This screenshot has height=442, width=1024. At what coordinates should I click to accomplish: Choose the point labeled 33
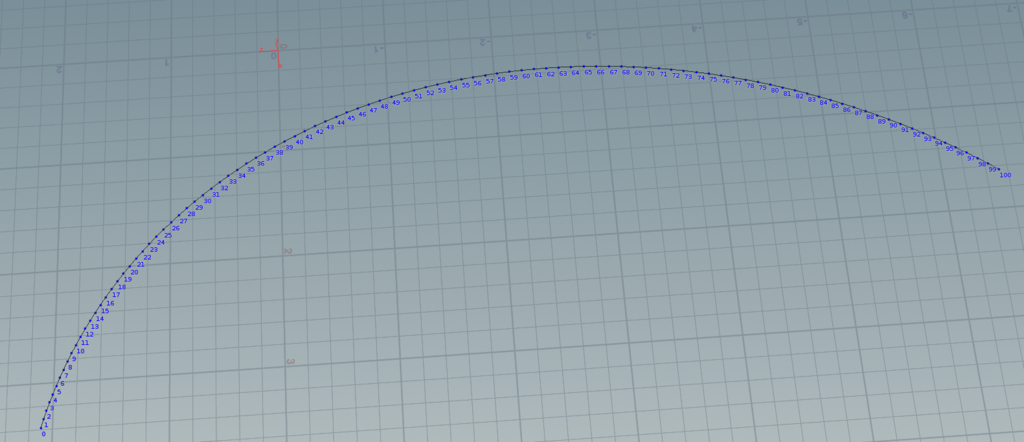click(x=233, y=182)
